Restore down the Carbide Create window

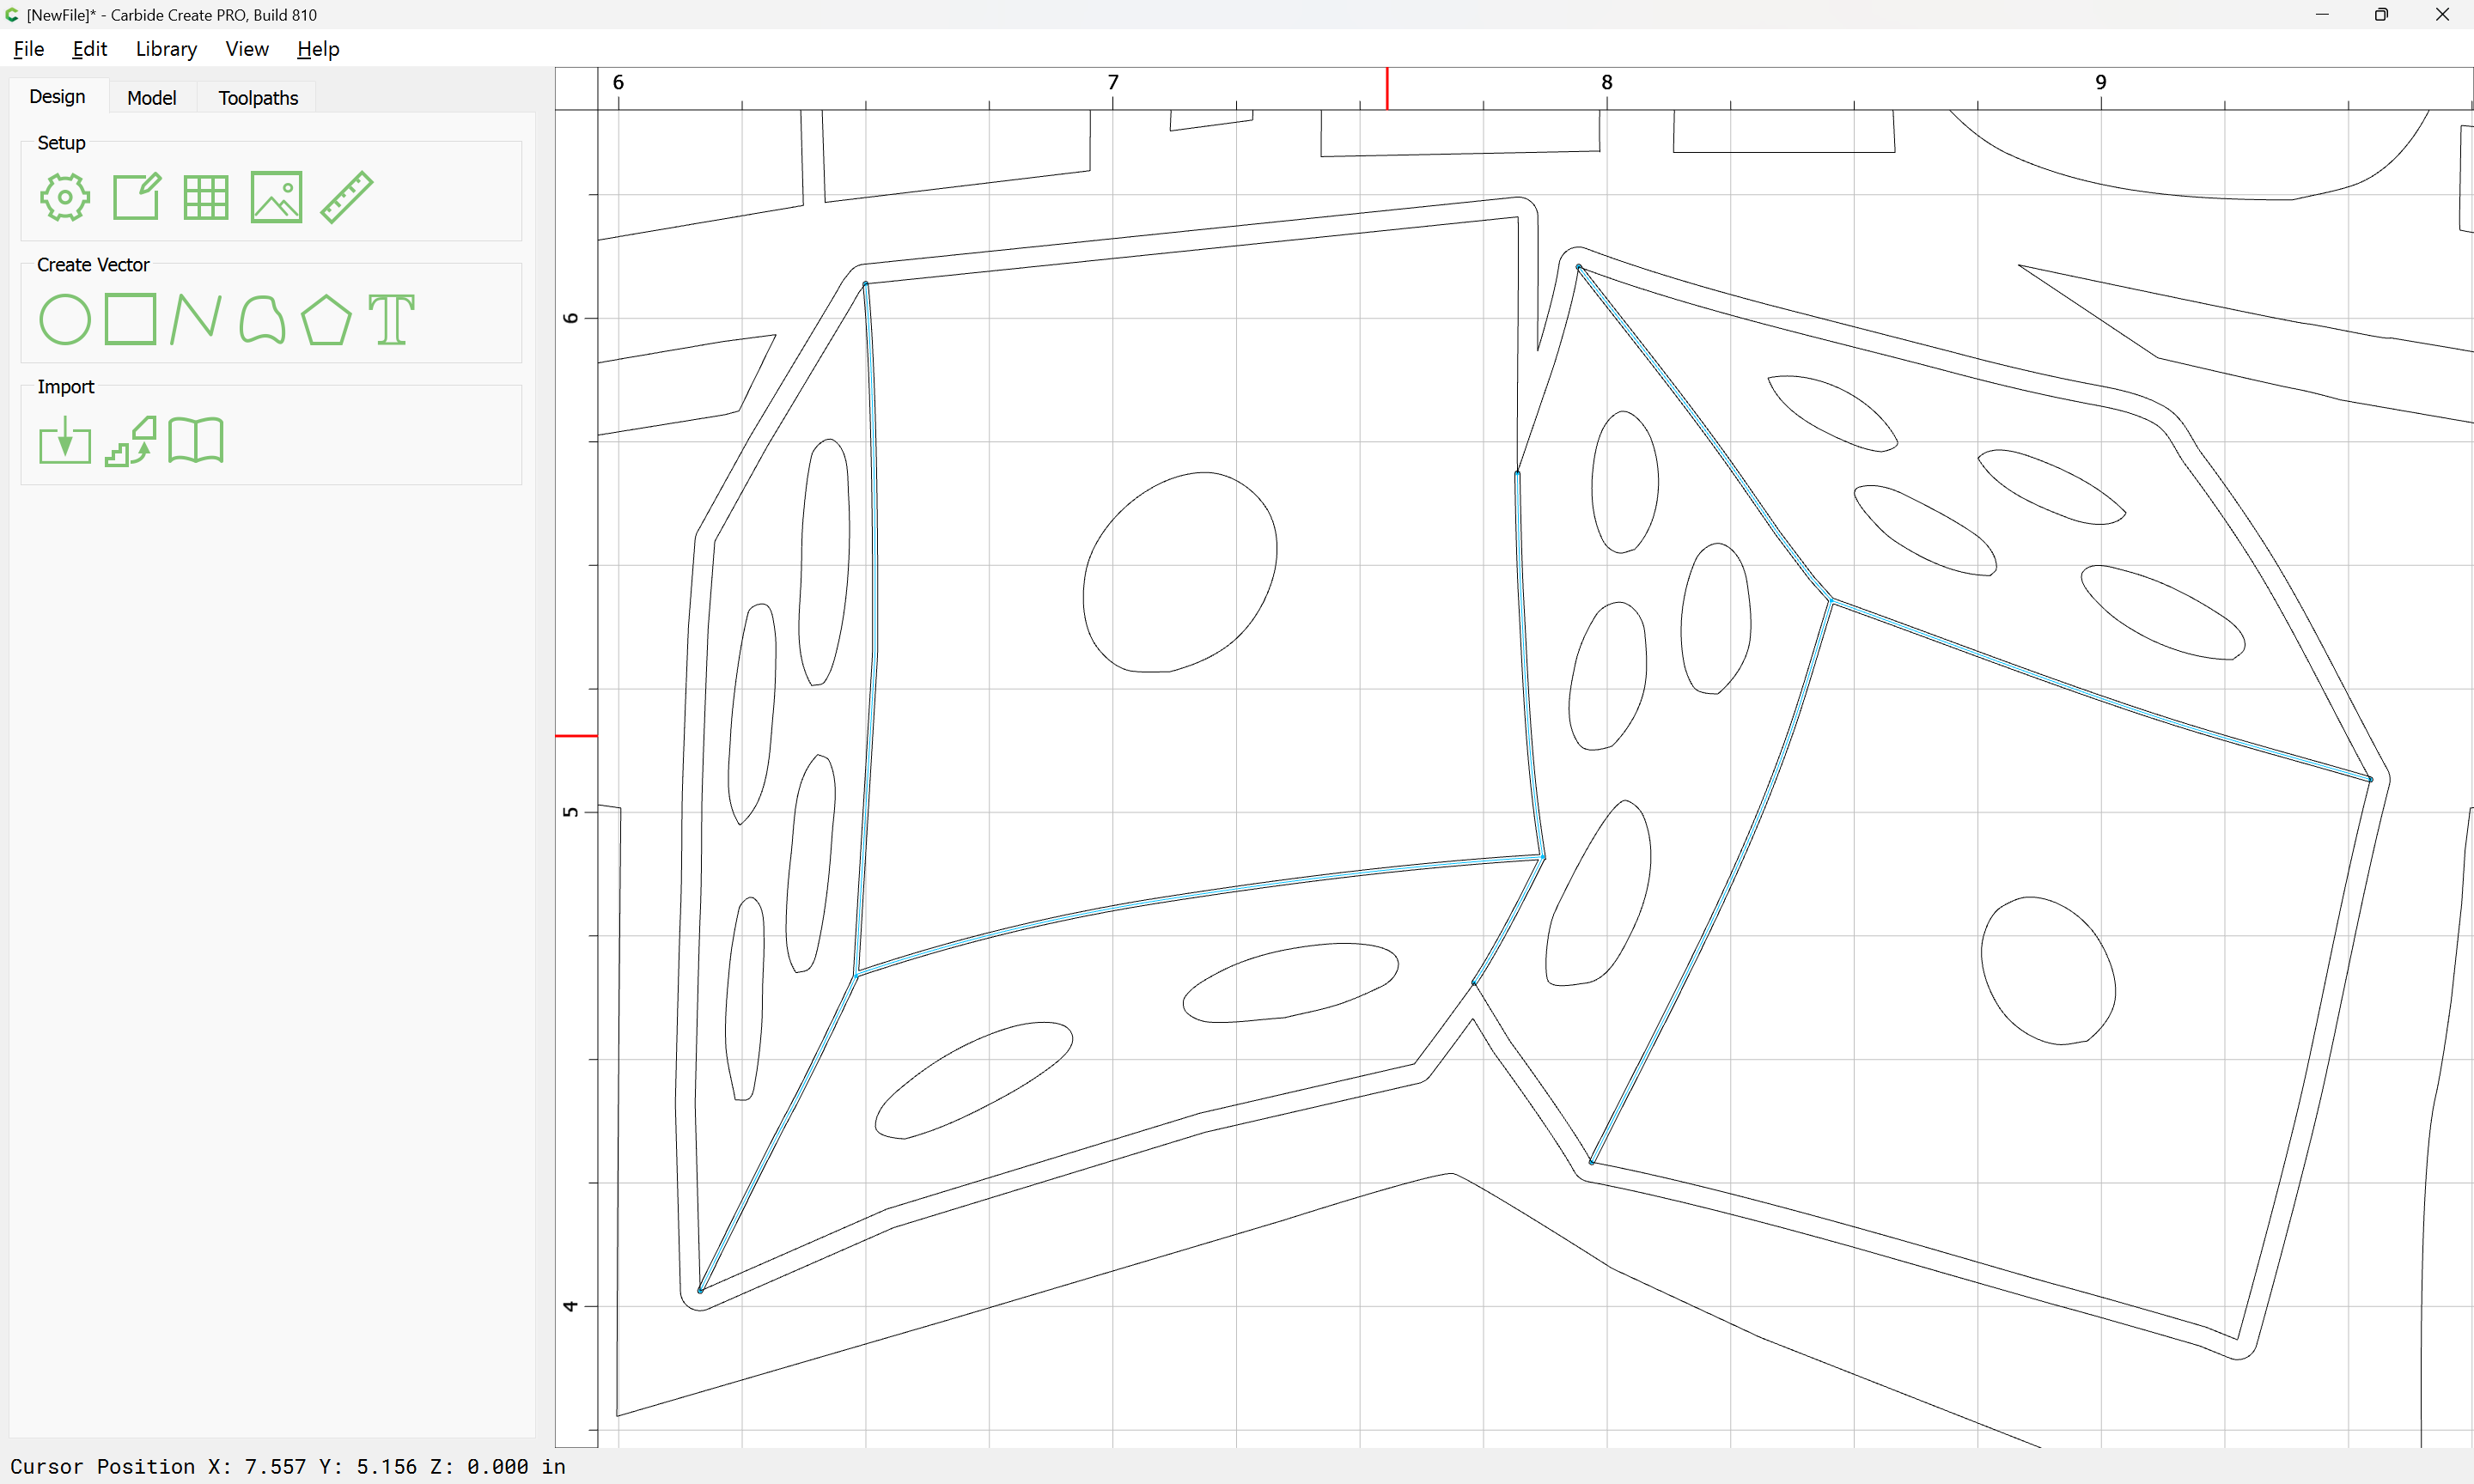pos(2382,14)
